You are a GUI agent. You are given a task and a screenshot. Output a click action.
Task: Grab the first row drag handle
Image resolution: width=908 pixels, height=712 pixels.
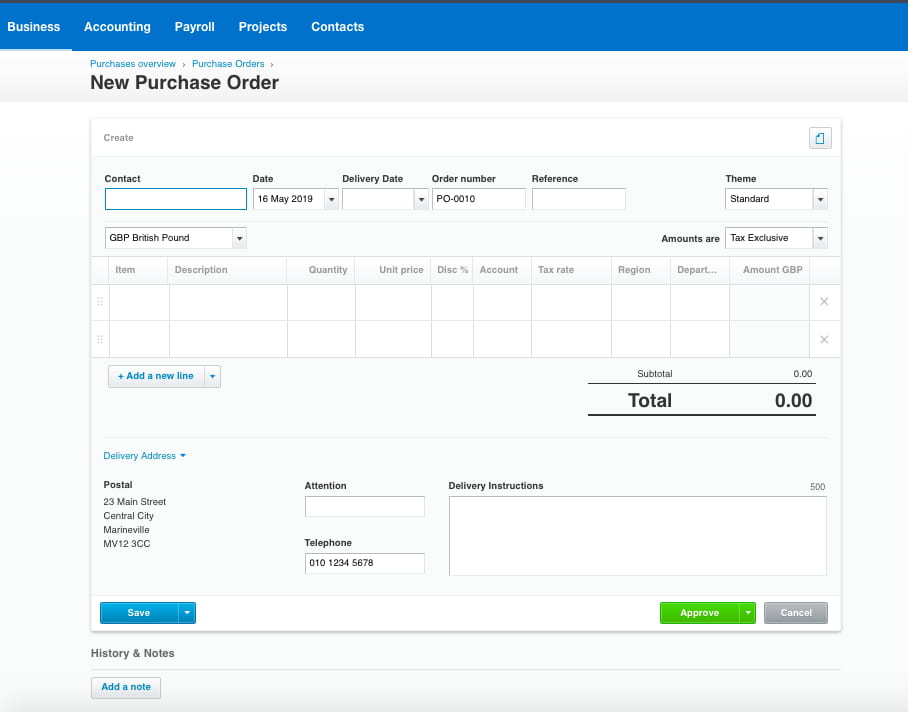click(99, 302)
